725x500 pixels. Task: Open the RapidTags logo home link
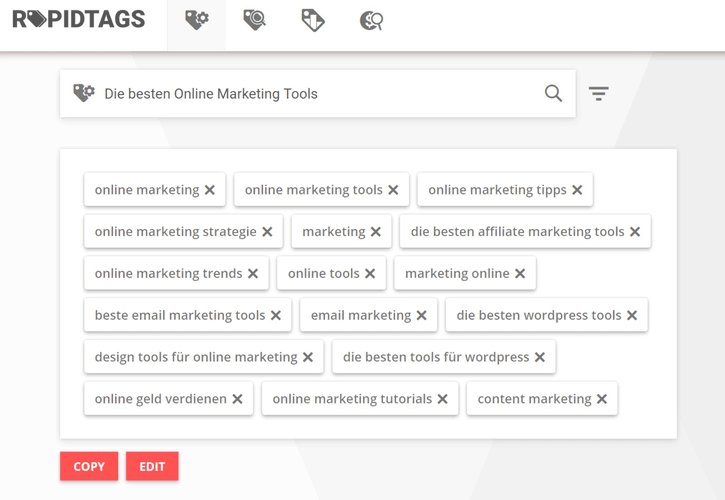(79, 19)
